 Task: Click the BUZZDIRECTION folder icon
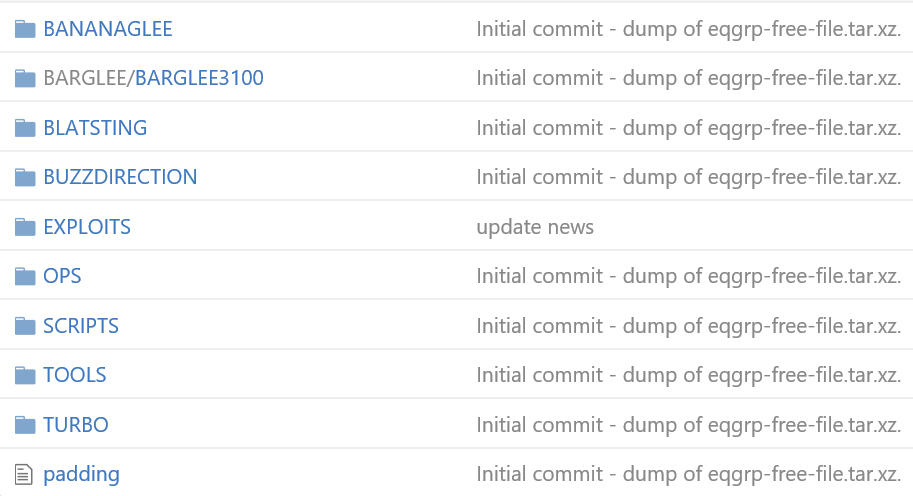24,177
